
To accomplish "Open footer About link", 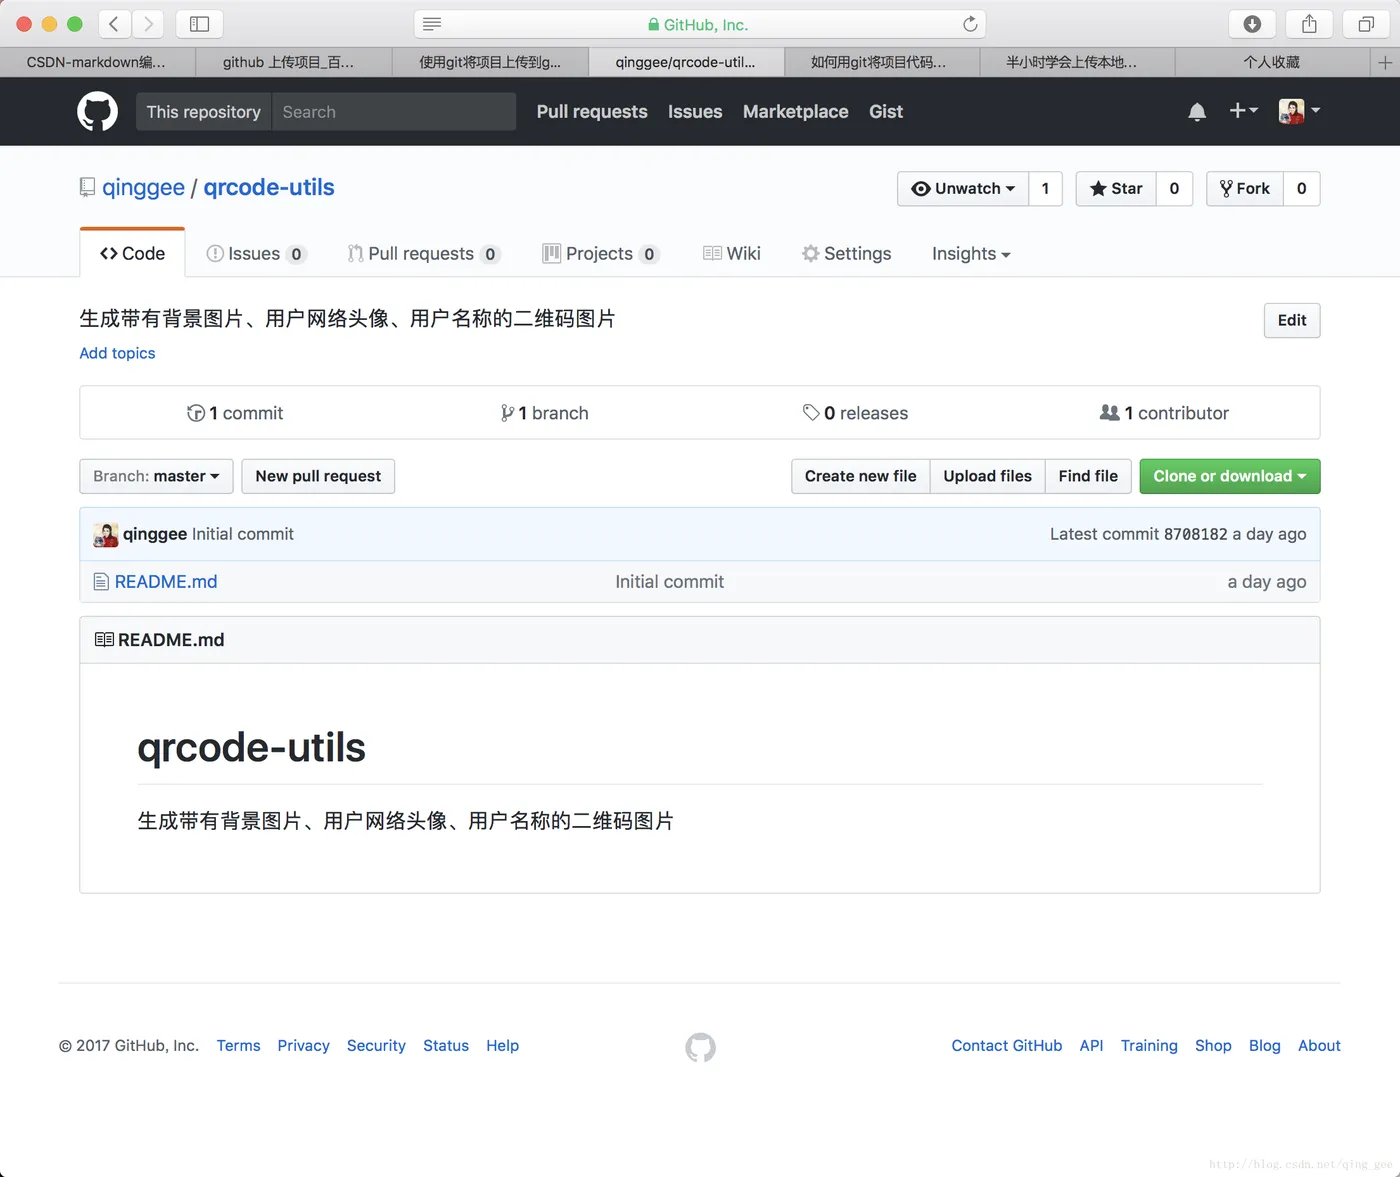I will (1319, 1046).
